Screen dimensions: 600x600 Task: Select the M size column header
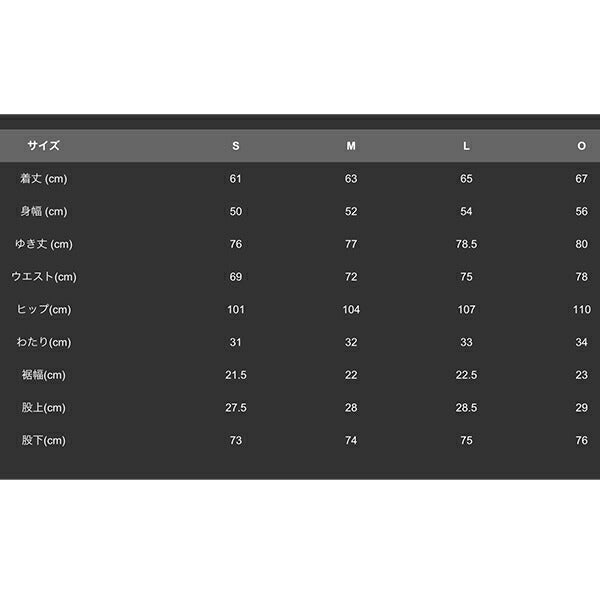pyautogui.click(x=351, y=146)
